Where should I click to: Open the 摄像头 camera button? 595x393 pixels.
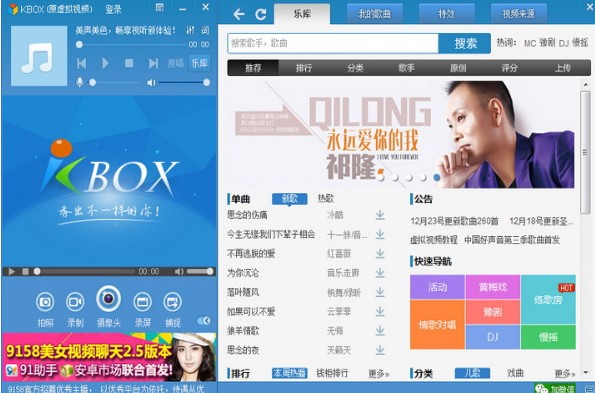(109, 306)
